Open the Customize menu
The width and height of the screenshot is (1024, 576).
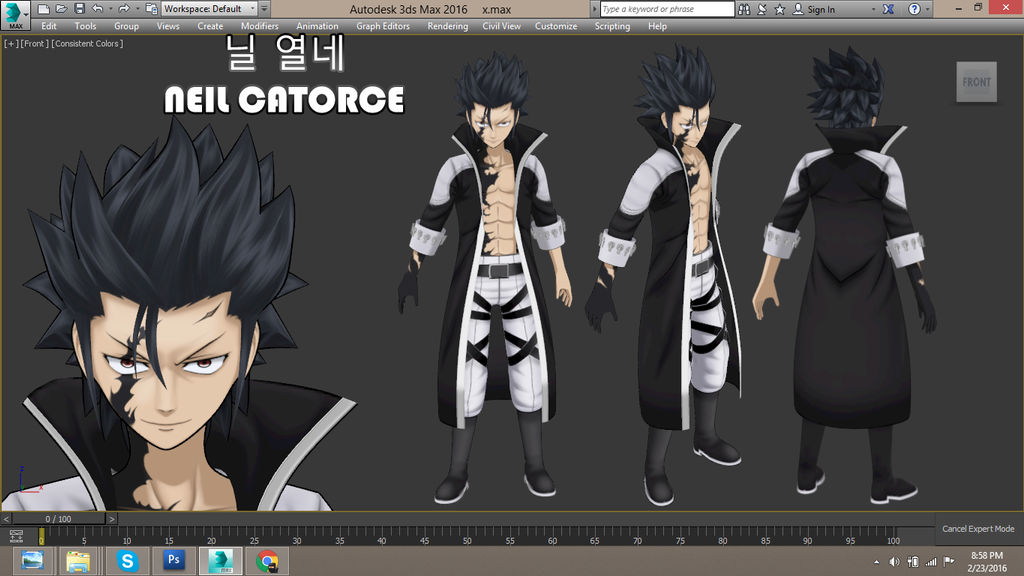[x=556, y=26]
